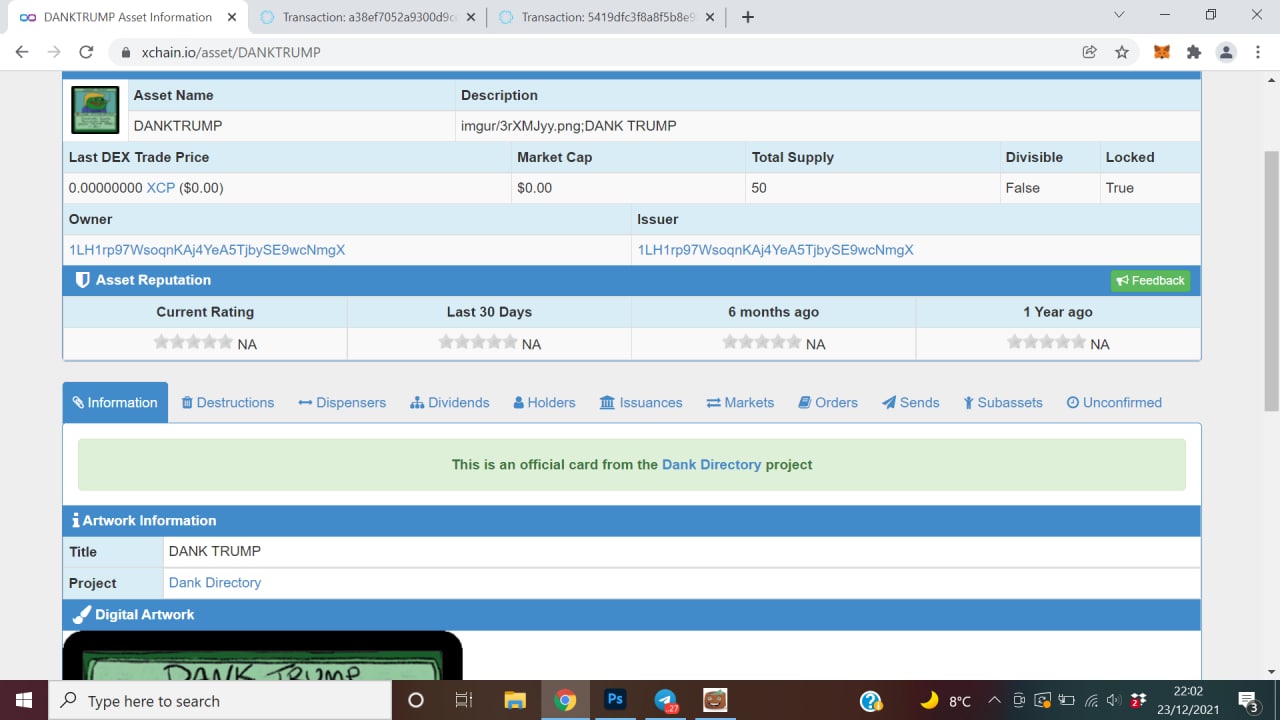Open File Explorer from the taskbar

tap(514, 700)
